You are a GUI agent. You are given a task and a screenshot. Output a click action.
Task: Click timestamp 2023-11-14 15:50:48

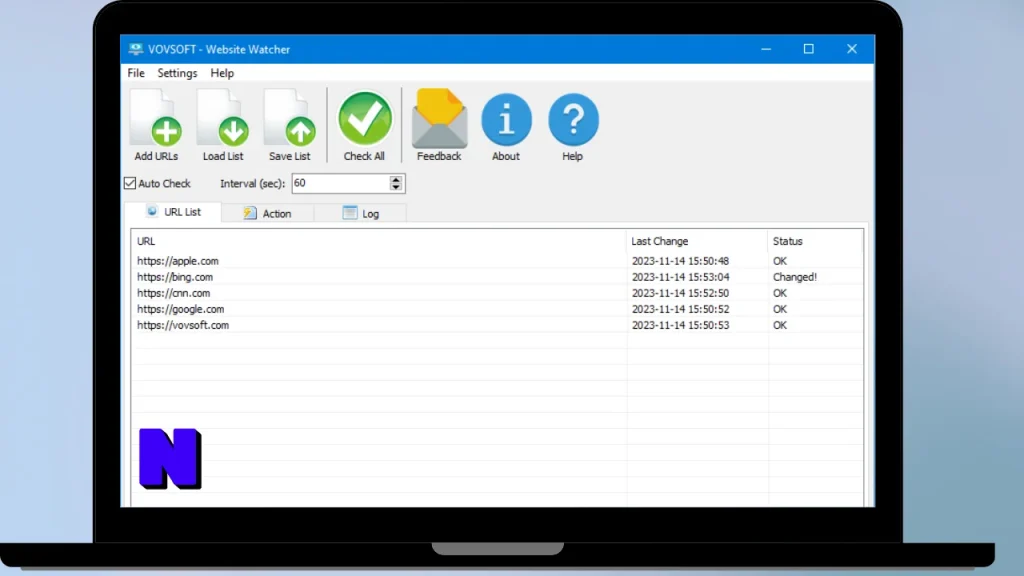(680, 261)
